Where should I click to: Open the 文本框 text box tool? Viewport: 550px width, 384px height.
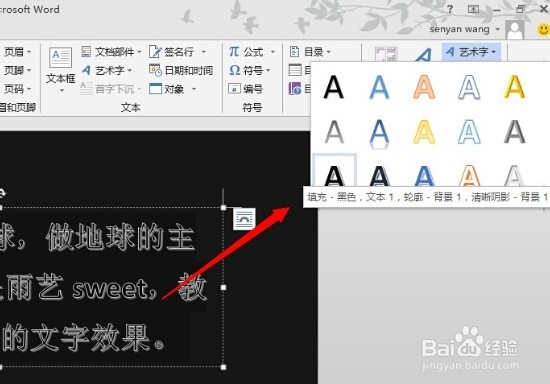[x=61, y=69]
